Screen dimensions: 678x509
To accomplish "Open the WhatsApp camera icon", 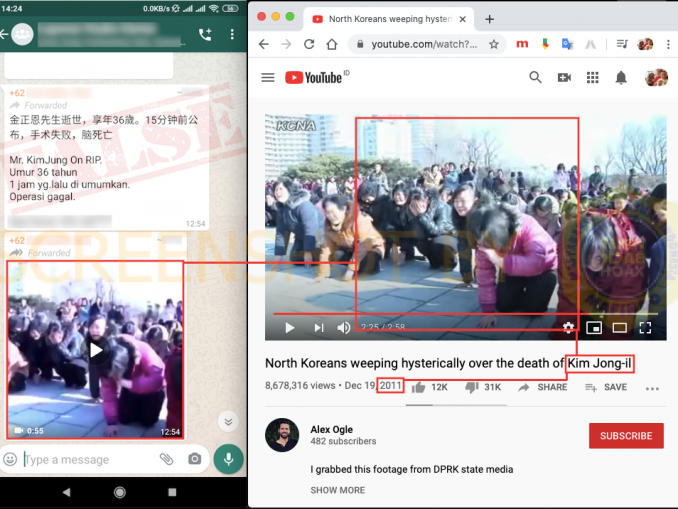I will [195, 459].
